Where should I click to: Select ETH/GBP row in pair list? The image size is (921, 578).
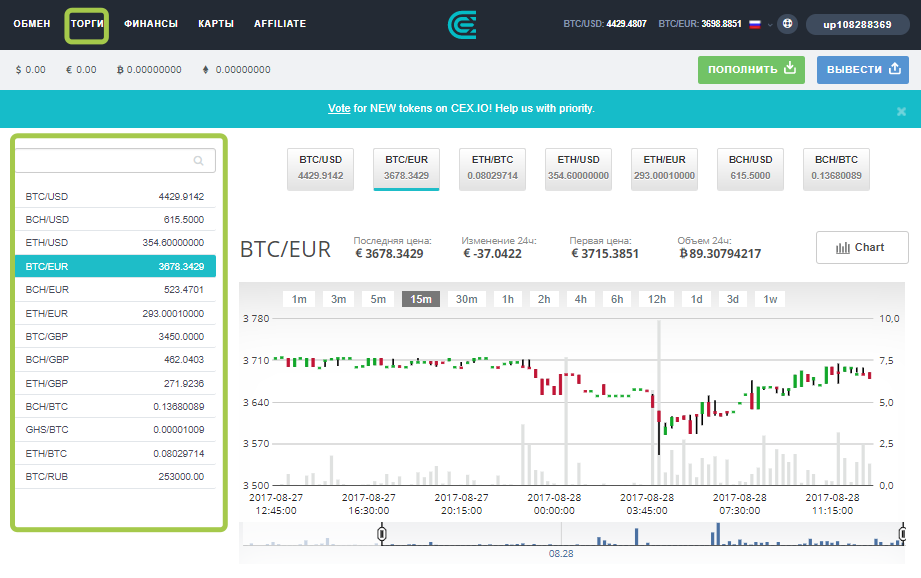tap(115, 383)
